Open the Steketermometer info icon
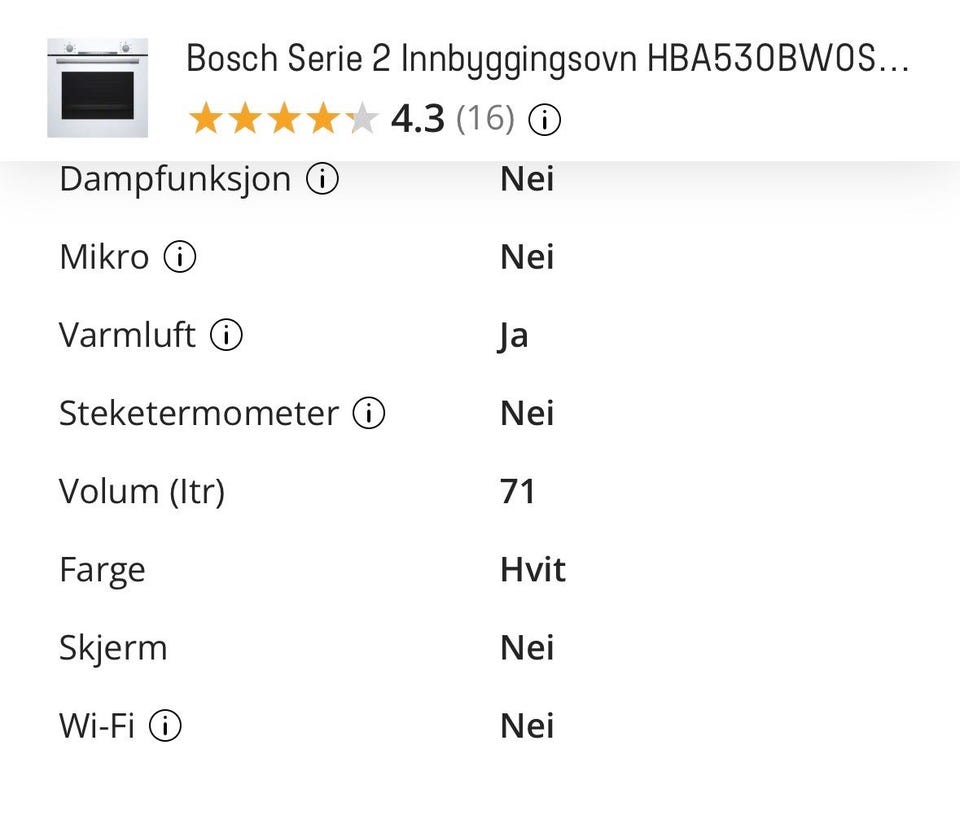Viewport: 960px width, 824px height. (x=369, y=413)
